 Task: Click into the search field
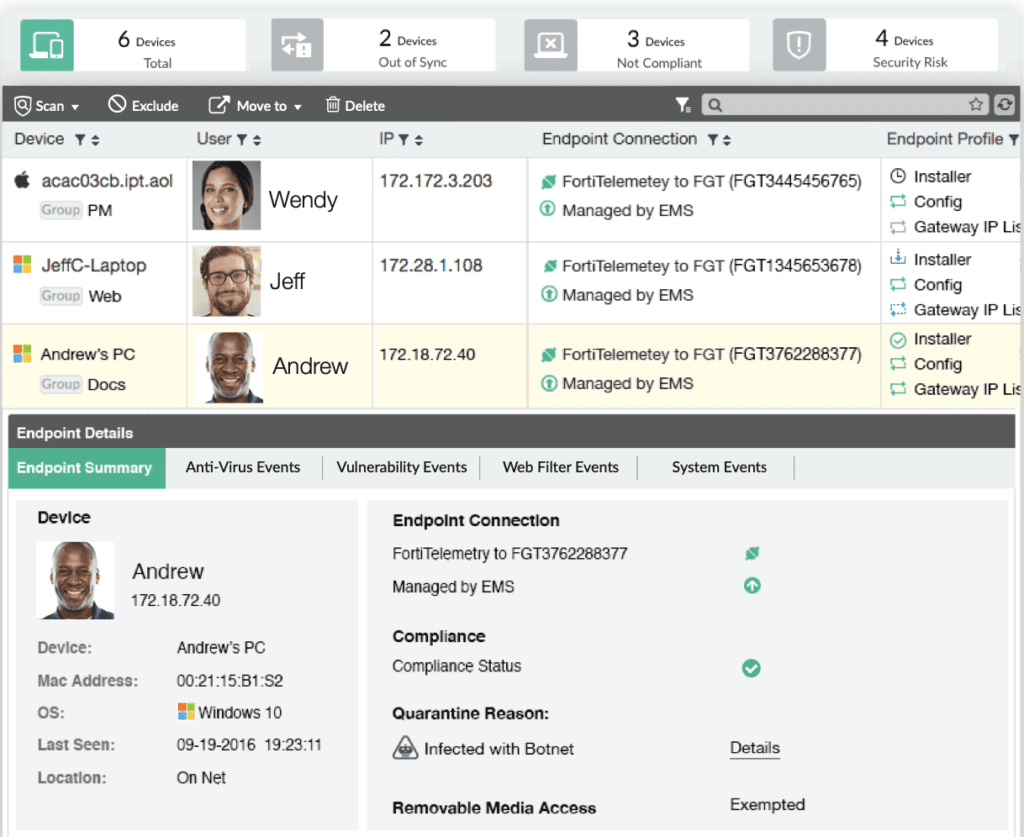(844, 104)
